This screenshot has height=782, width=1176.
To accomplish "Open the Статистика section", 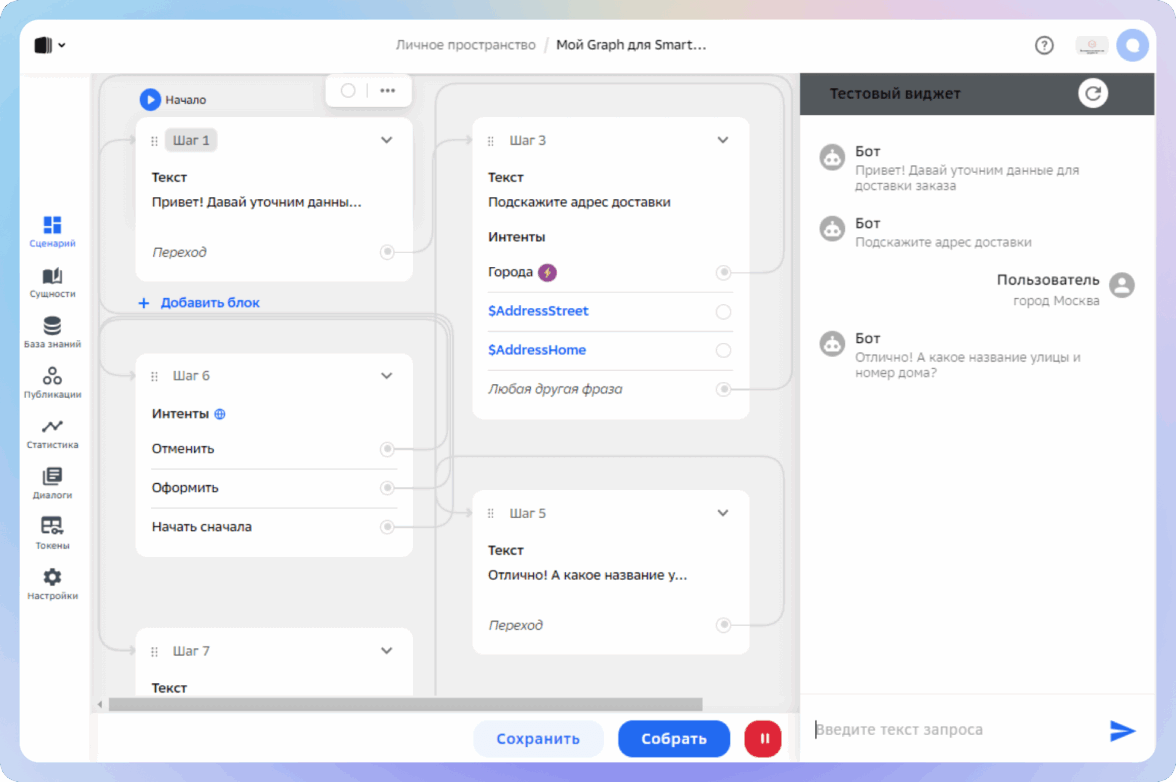I will tap(52, 433).
